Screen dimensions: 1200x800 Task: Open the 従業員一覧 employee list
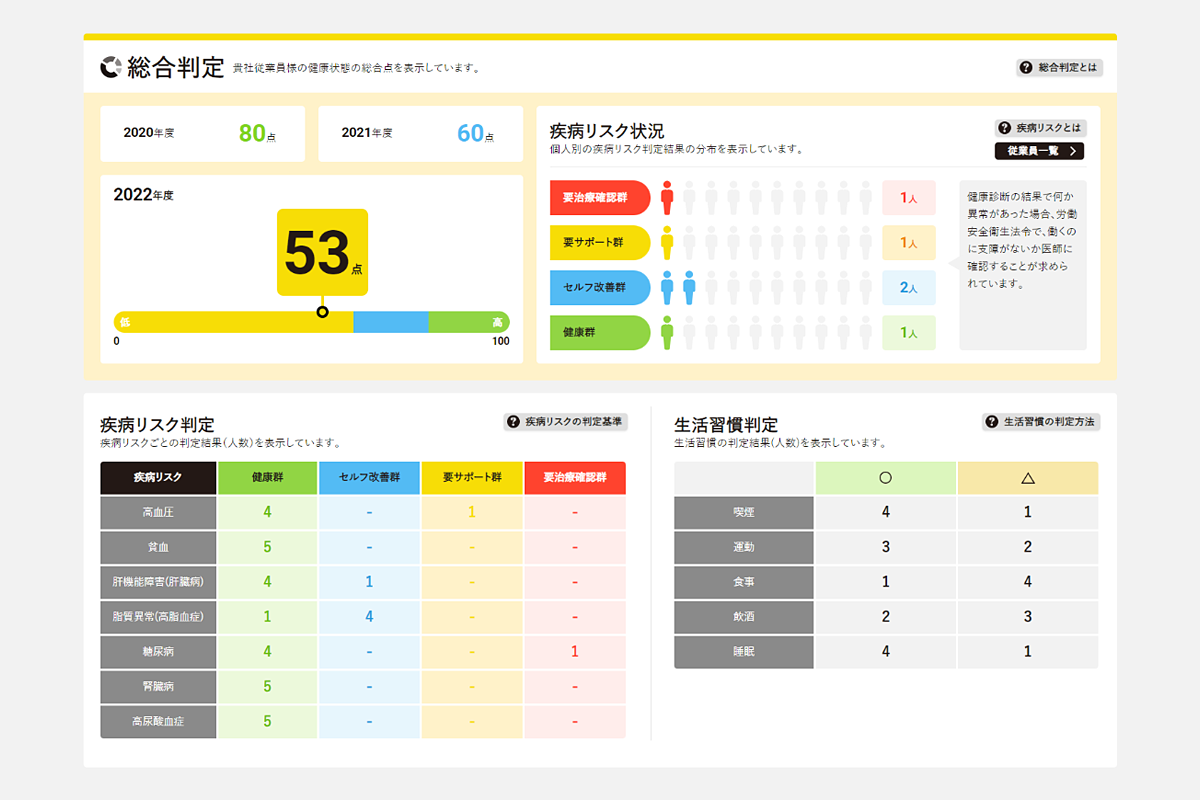[x=1040, y=152]
